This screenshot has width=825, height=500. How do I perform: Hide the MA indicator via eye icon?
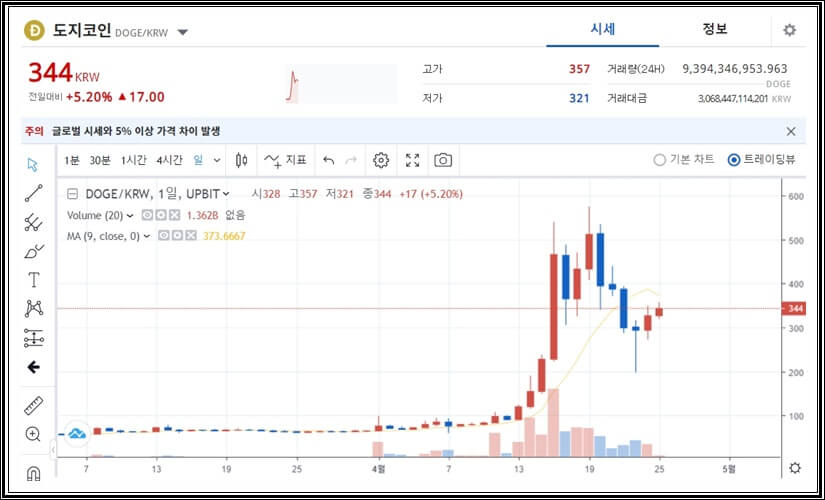point(164,236)
